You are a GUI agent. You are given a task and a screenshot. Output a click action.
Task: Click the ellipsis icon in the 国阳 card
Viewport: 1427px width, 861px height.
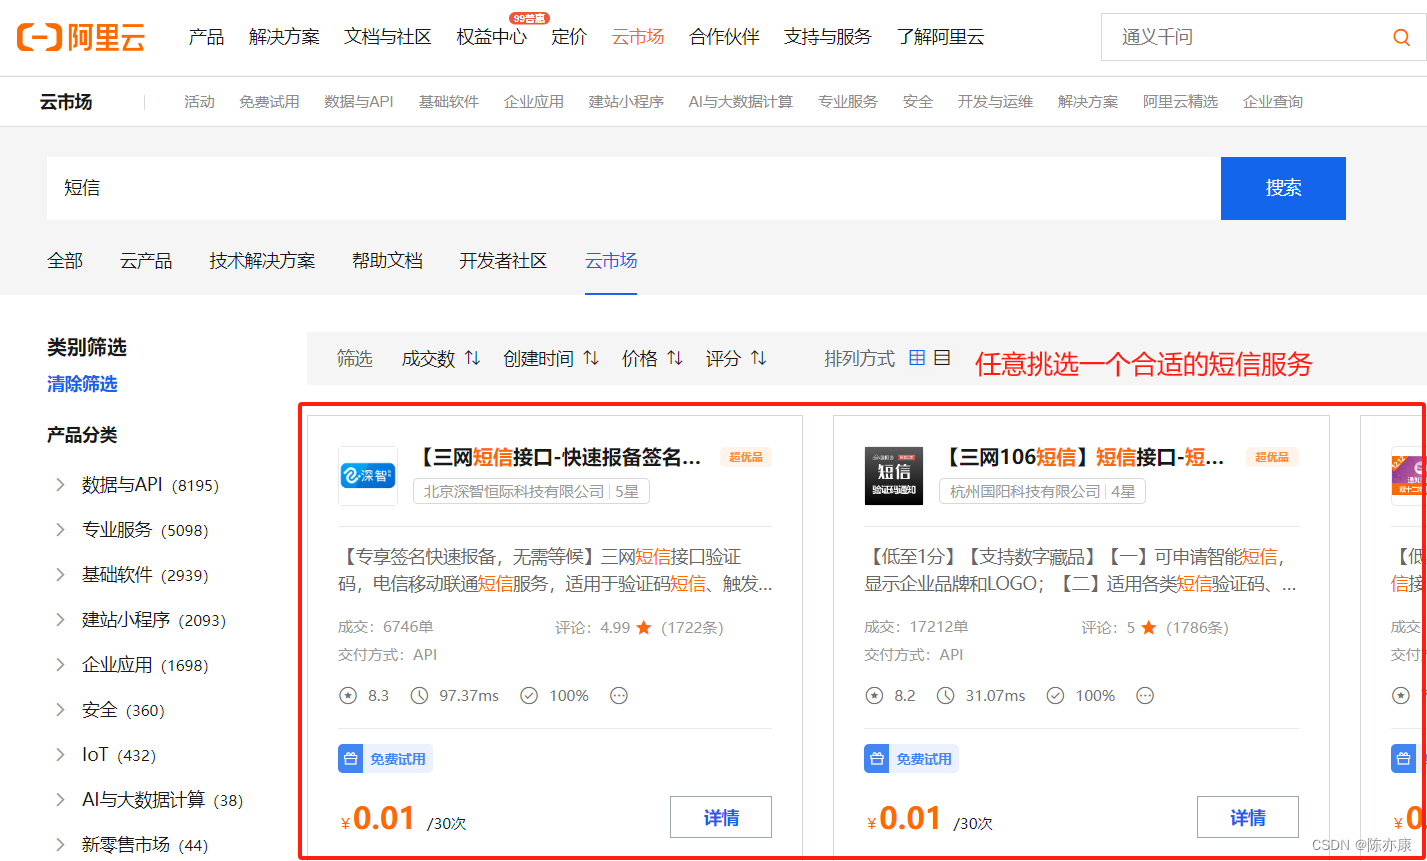pos(1145,695)
